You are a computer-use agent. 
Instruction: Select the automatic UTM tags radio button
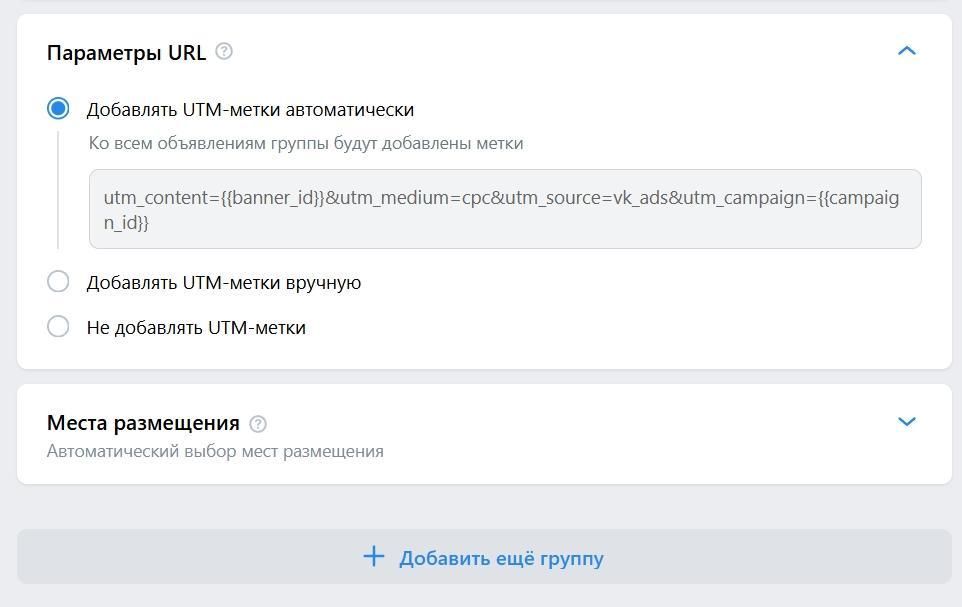tap(58, 109)
